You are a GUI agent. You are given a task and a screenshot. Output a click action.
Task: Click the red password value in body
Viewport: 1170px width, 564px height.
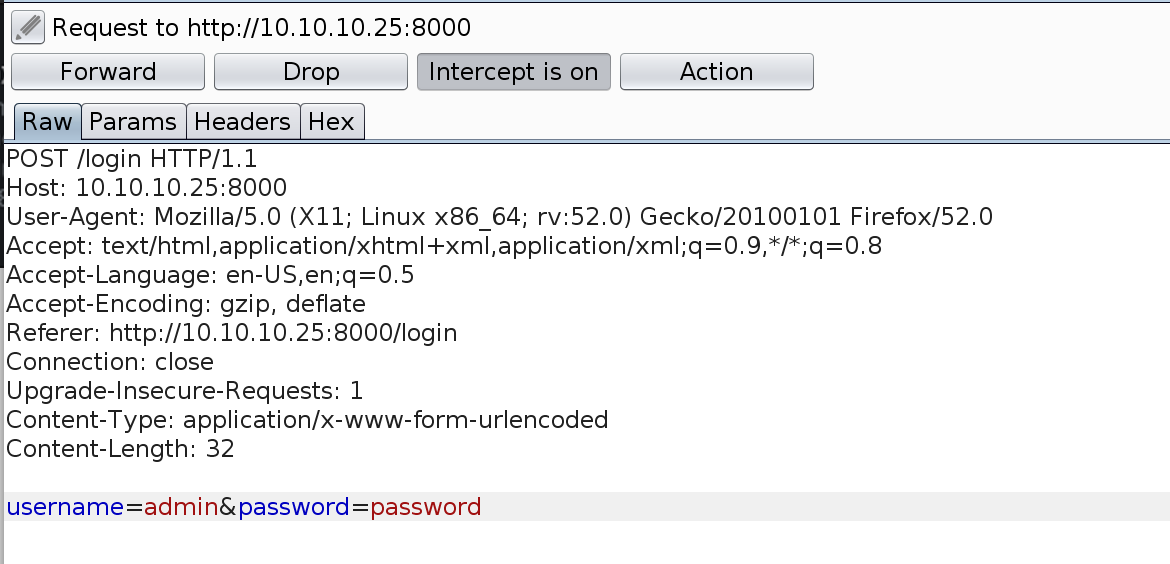(x=426, y=507)
